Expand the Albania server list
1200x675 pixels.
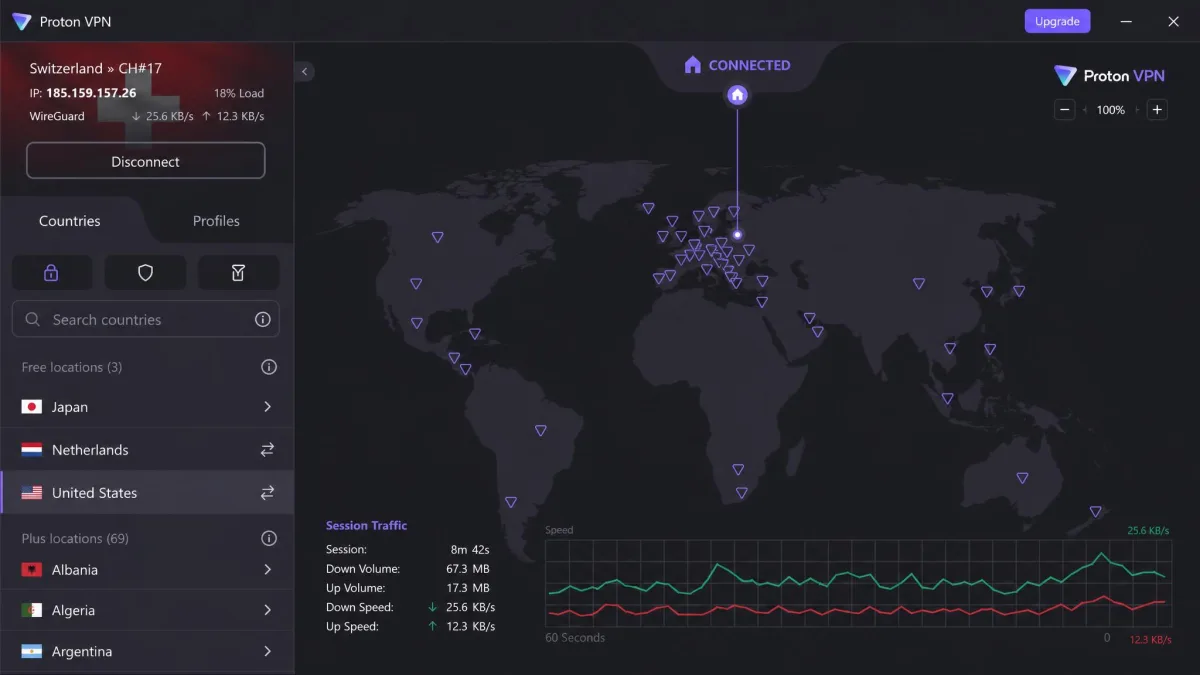pyautogui.click(x=267, y=570)
